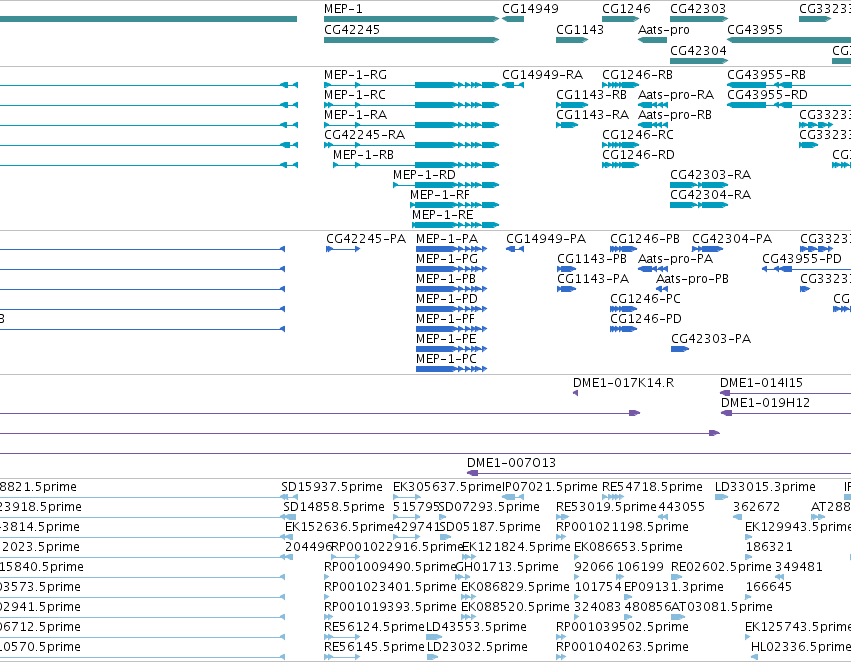Click protein label MEP-1-PF
851x662 pixels.
click(445, 319)
